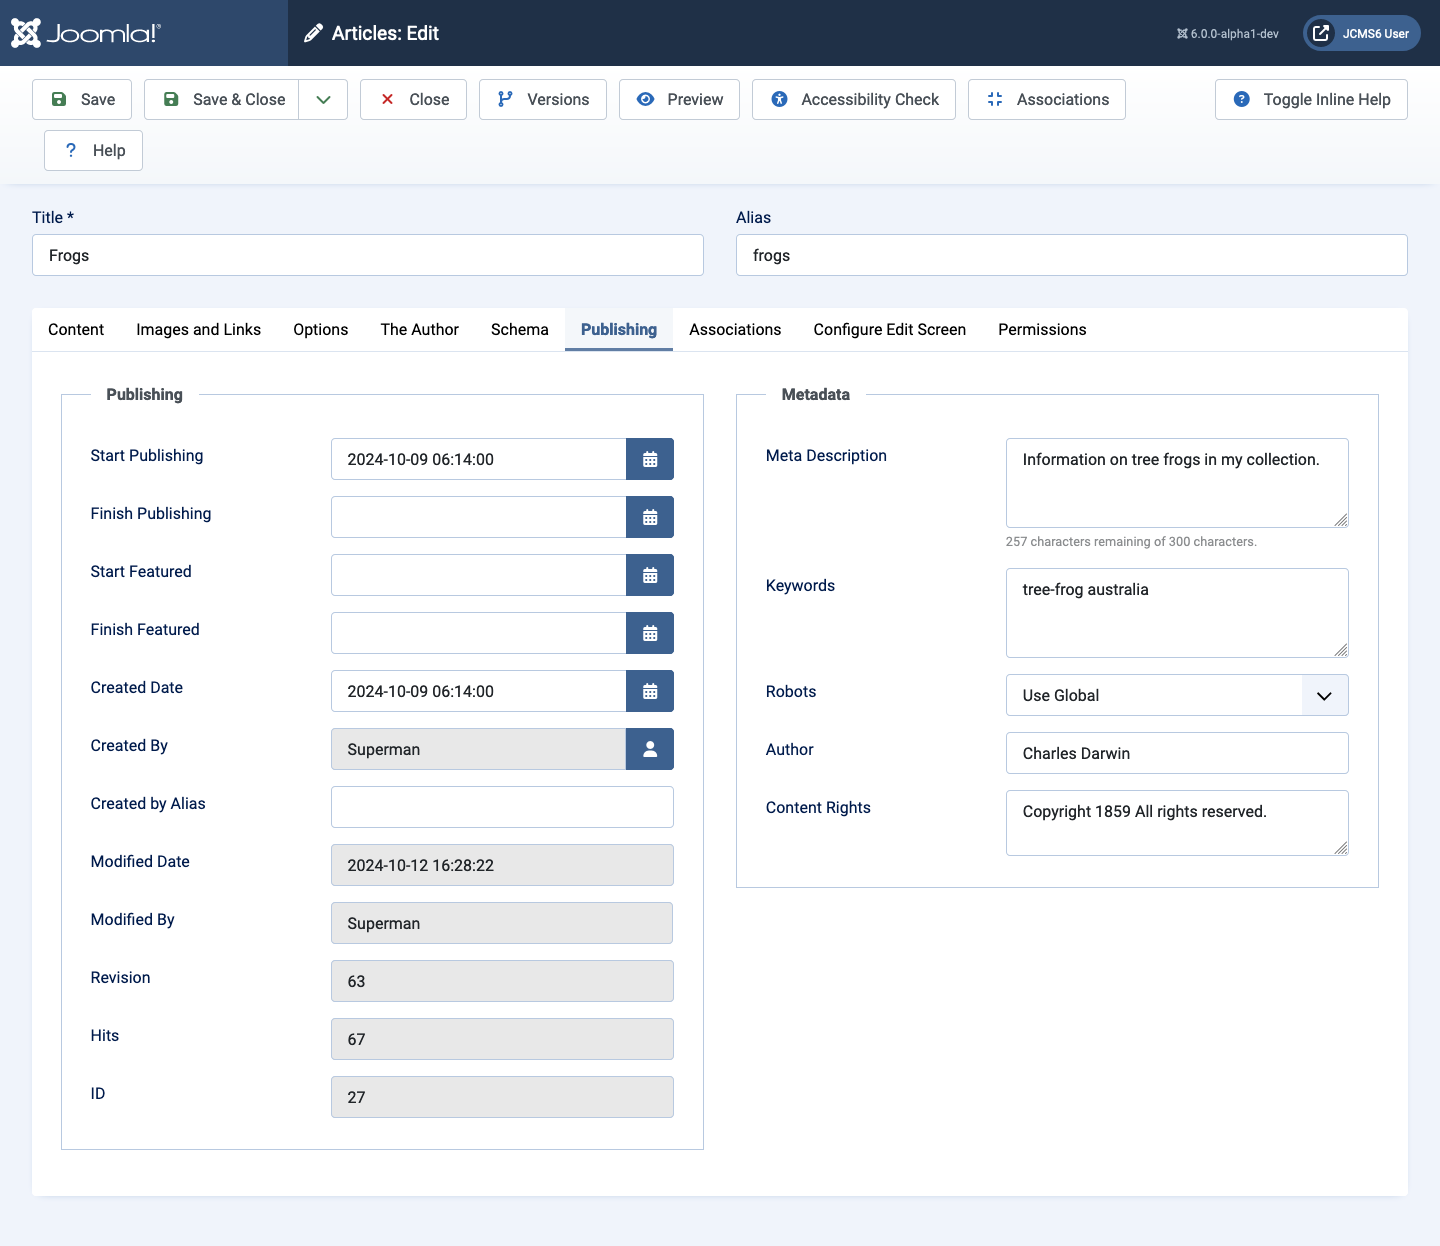Run the Accessibility Check
The width and height of the screenshot is (1440, 1246).
coord(854,99)
